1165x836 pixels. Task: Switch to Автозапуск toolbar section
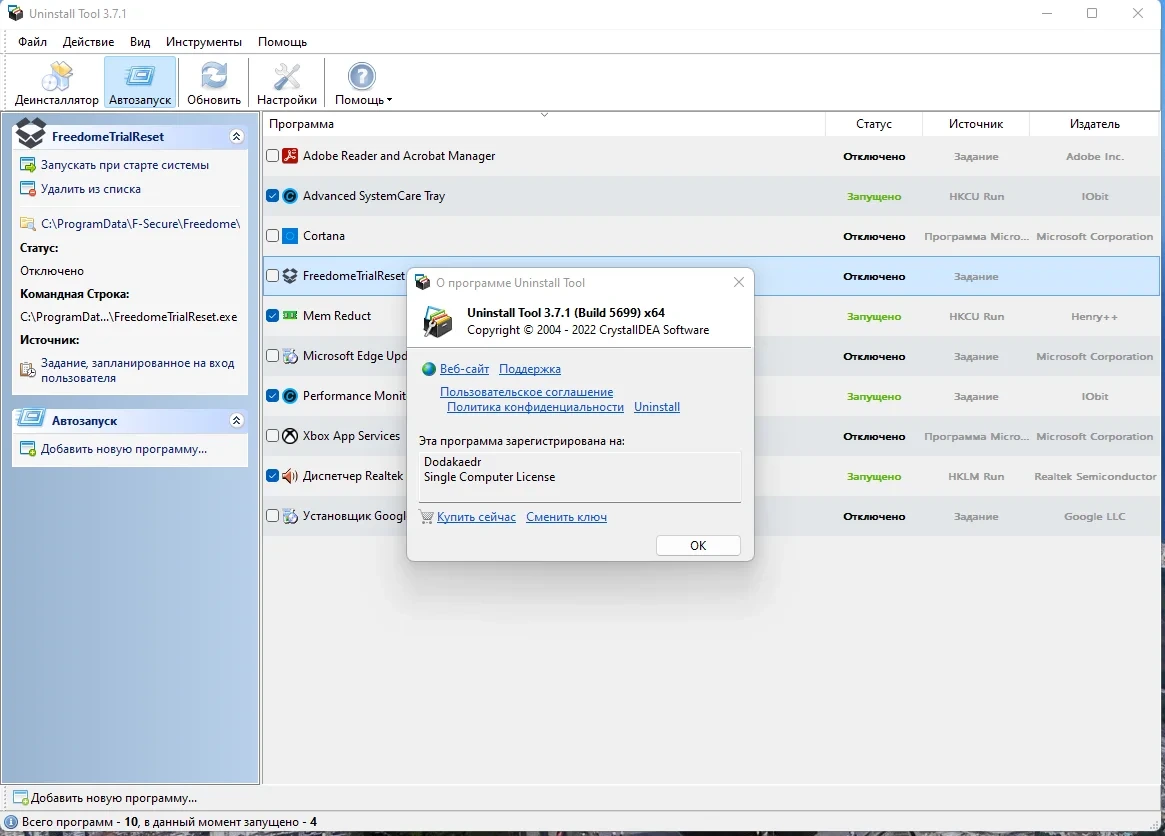pyautogui.click(x=140, y=83)
